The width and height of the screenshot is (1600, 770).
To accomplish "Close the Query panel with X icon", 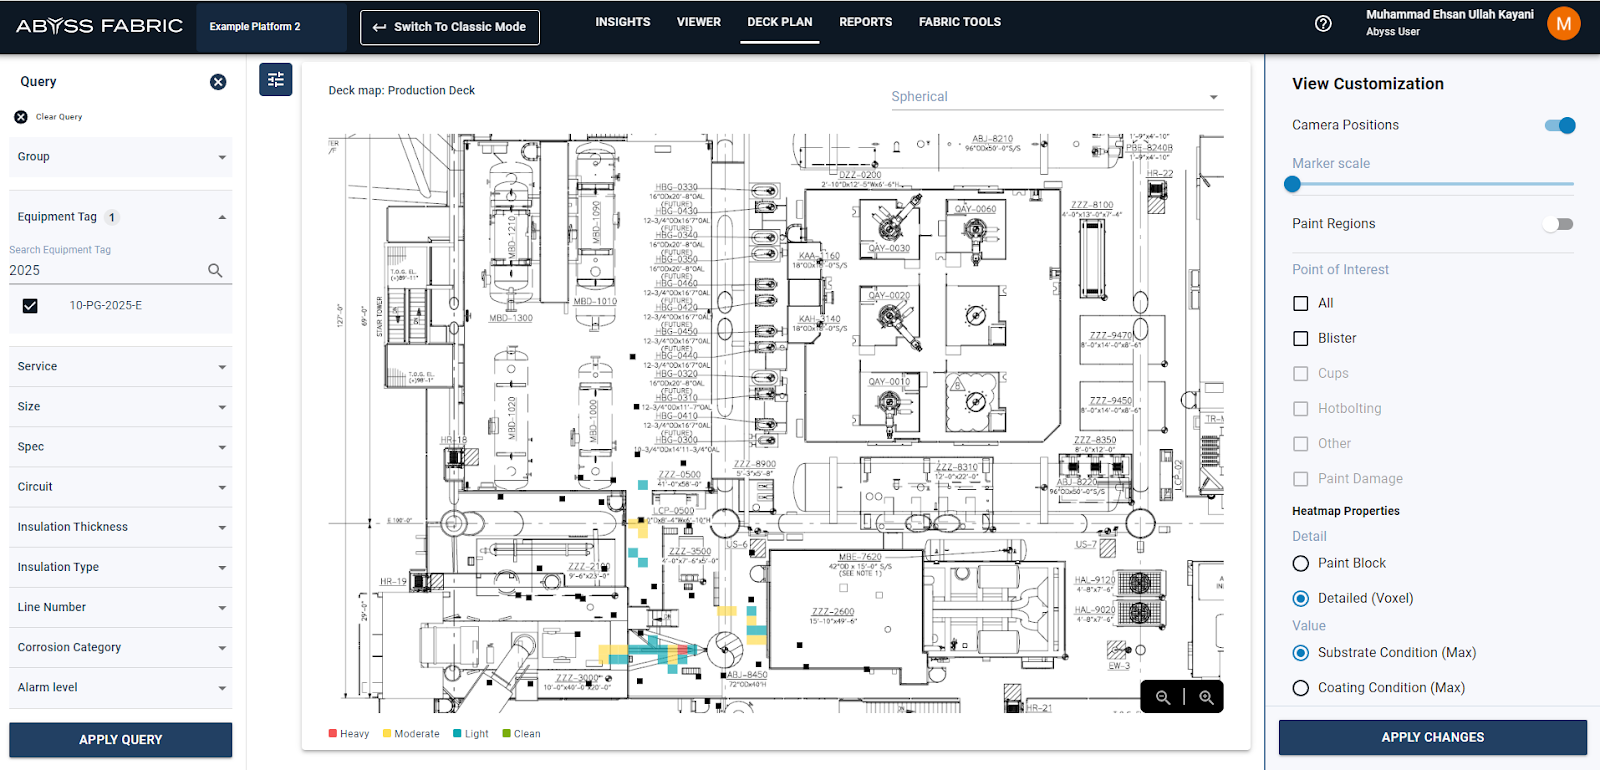I will point(218,82).
